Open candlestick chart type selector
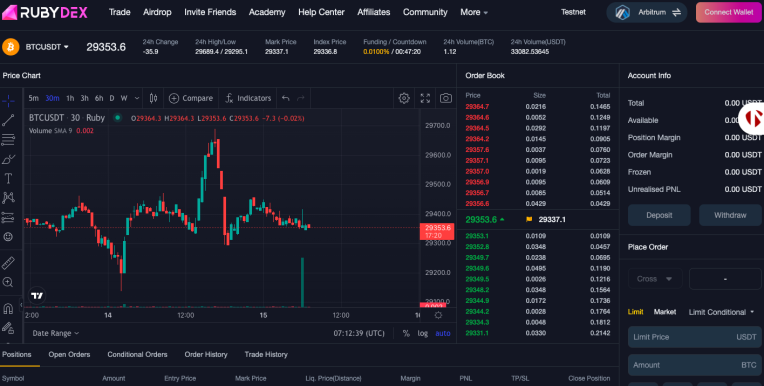764x386 pixels. click(153, 98)
